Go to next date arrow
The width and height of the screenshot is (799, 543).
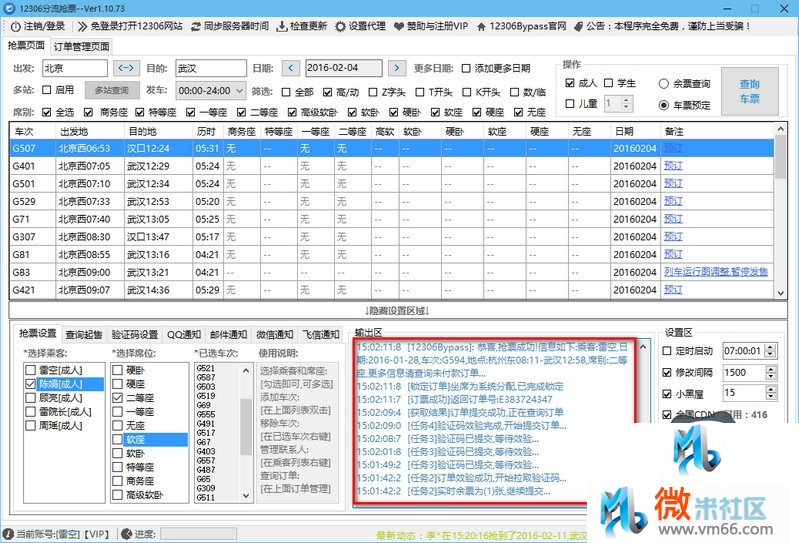pos(397,68)
